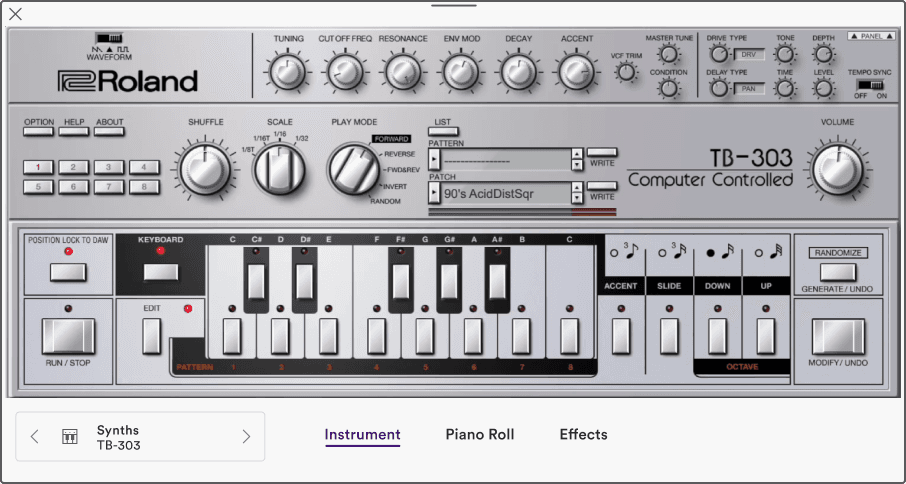906x484 pixels.
Task: Click the DRV drive type display
Action: pyautogui.click(x=749, y=55)
